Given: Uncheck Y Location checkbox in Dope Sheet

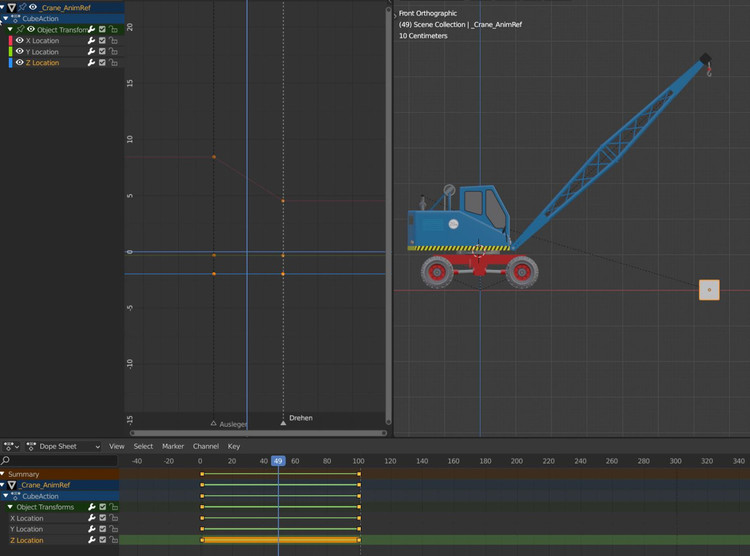Looking at the screenshot, I should (102, 529).
